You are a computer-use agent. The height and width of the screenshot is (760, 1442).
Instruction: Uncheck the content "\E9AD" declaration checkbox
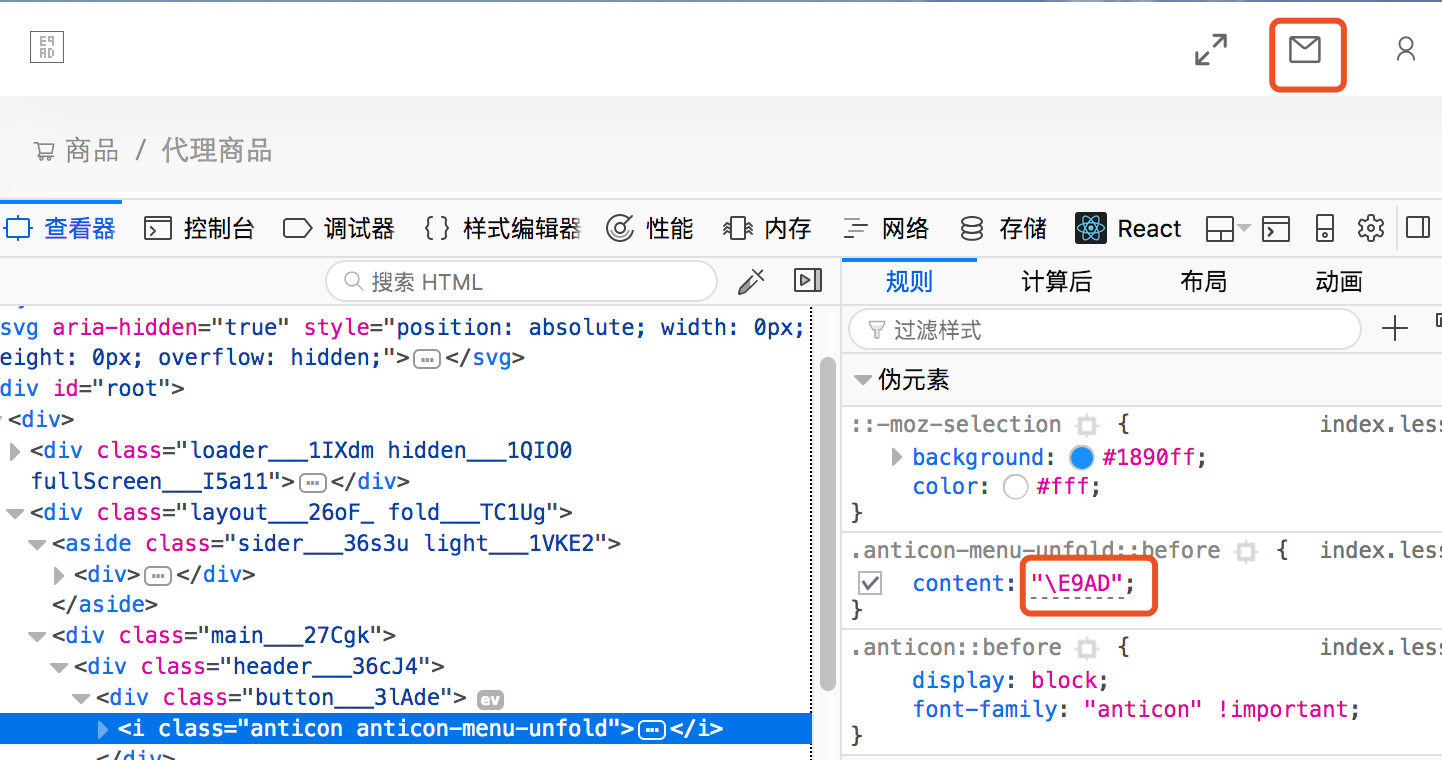871,583
